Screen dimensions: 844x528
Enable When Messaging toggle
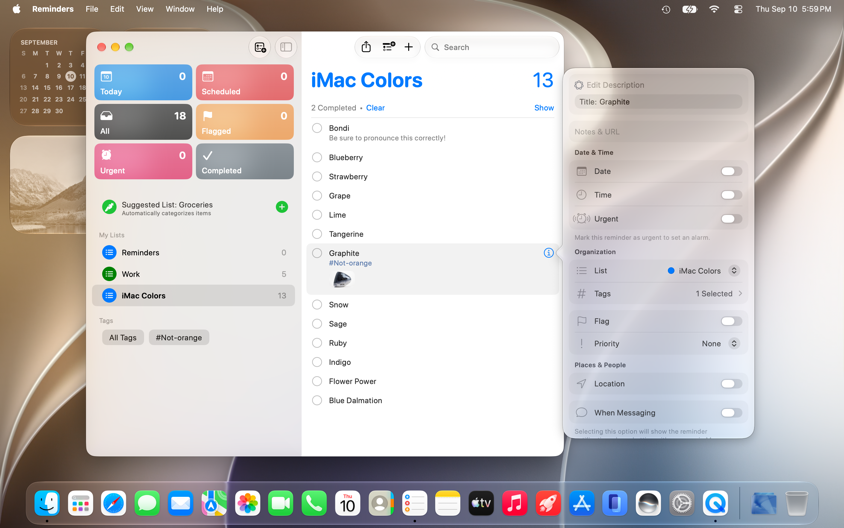(x=731, y=413)
